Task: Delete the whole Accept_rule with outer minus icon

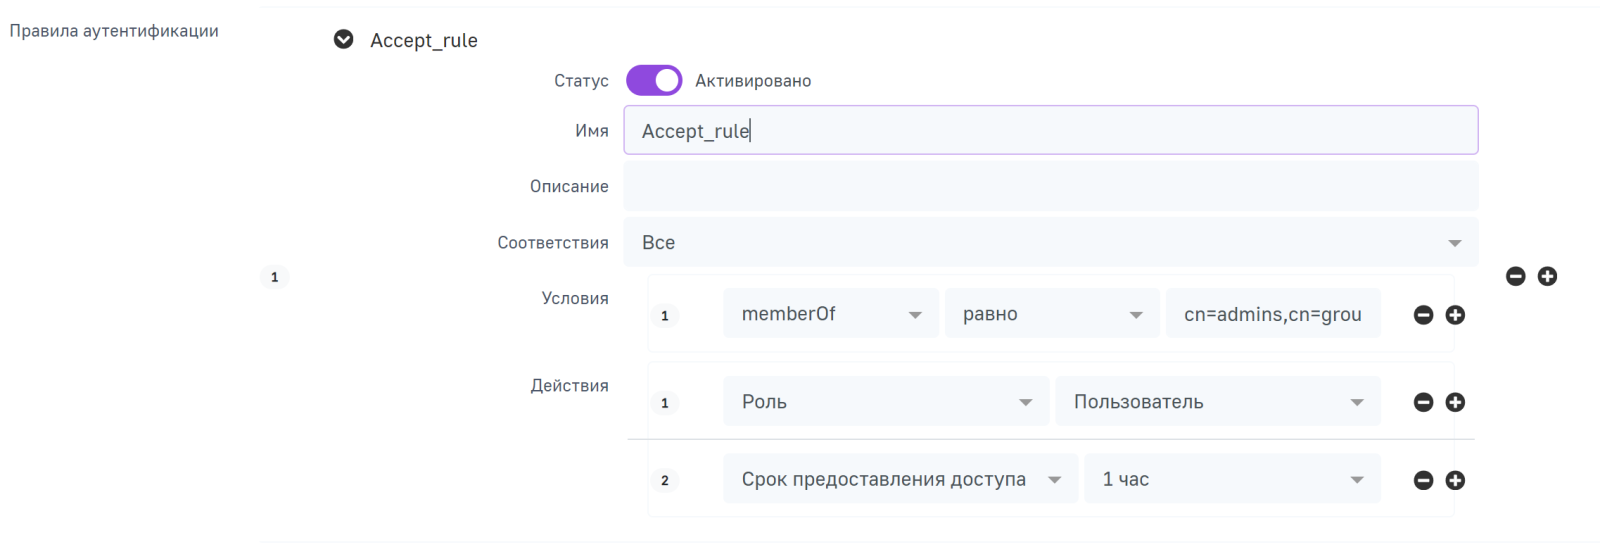Action: click(x=1515, y=277)
